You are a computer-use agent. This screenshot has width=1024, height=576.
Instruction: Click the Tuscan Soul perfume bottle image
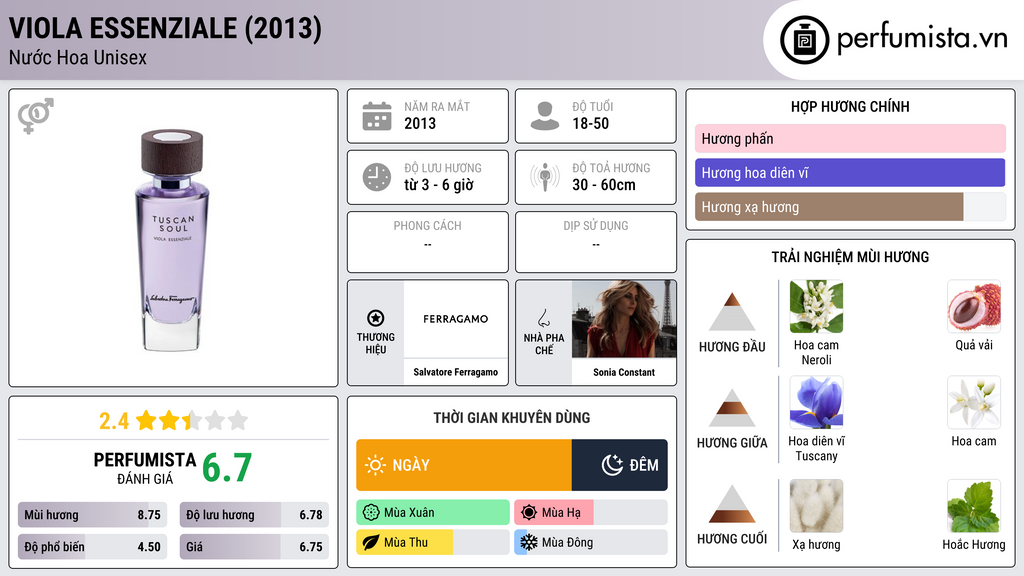pyautogui.click(x=172, y=240)
